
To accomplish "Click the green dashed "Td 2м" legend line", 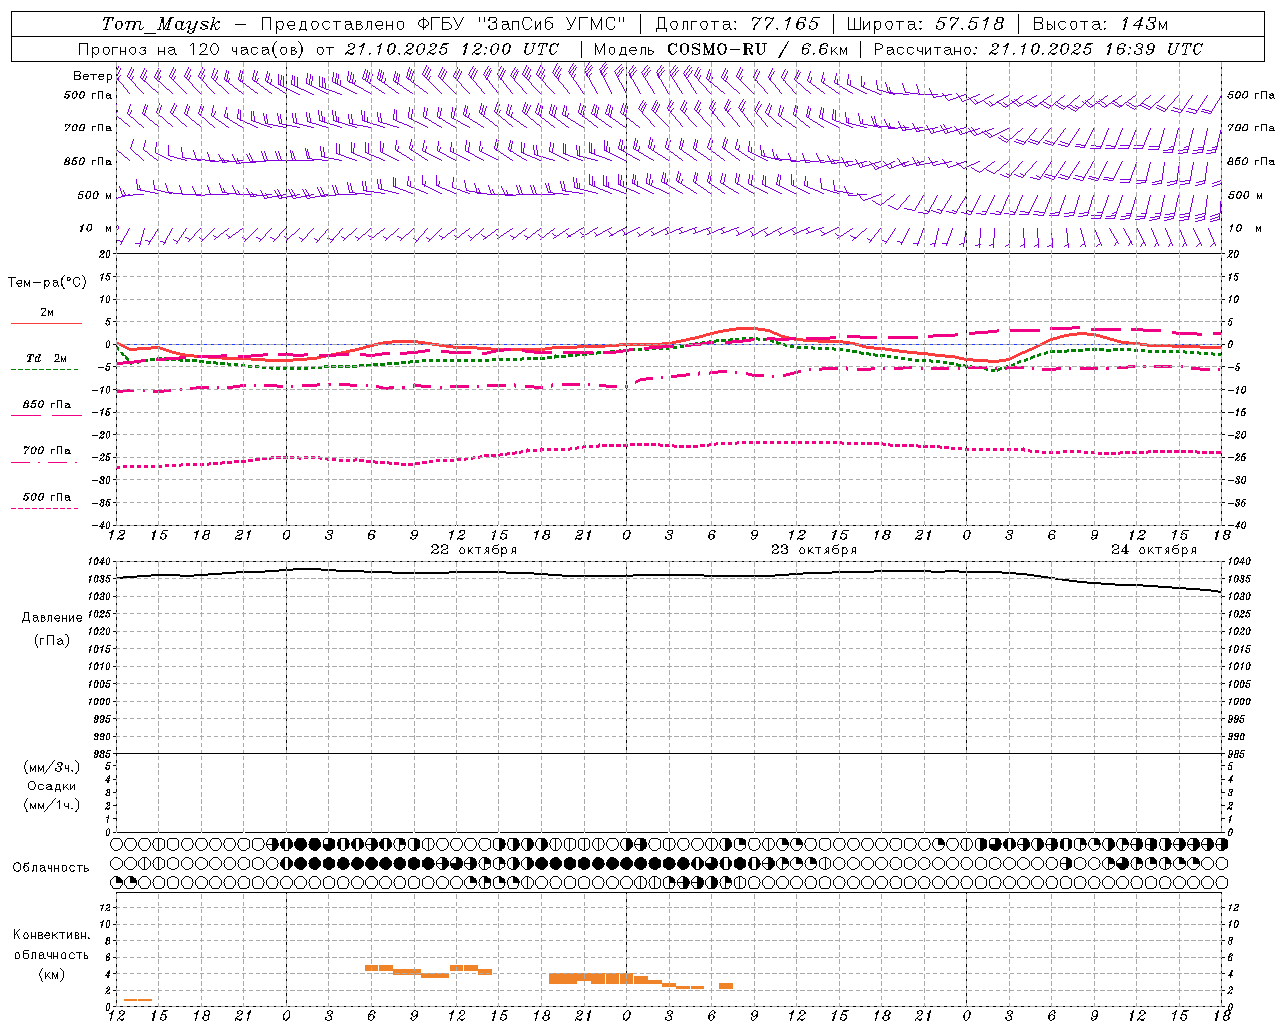I will 44,370.
